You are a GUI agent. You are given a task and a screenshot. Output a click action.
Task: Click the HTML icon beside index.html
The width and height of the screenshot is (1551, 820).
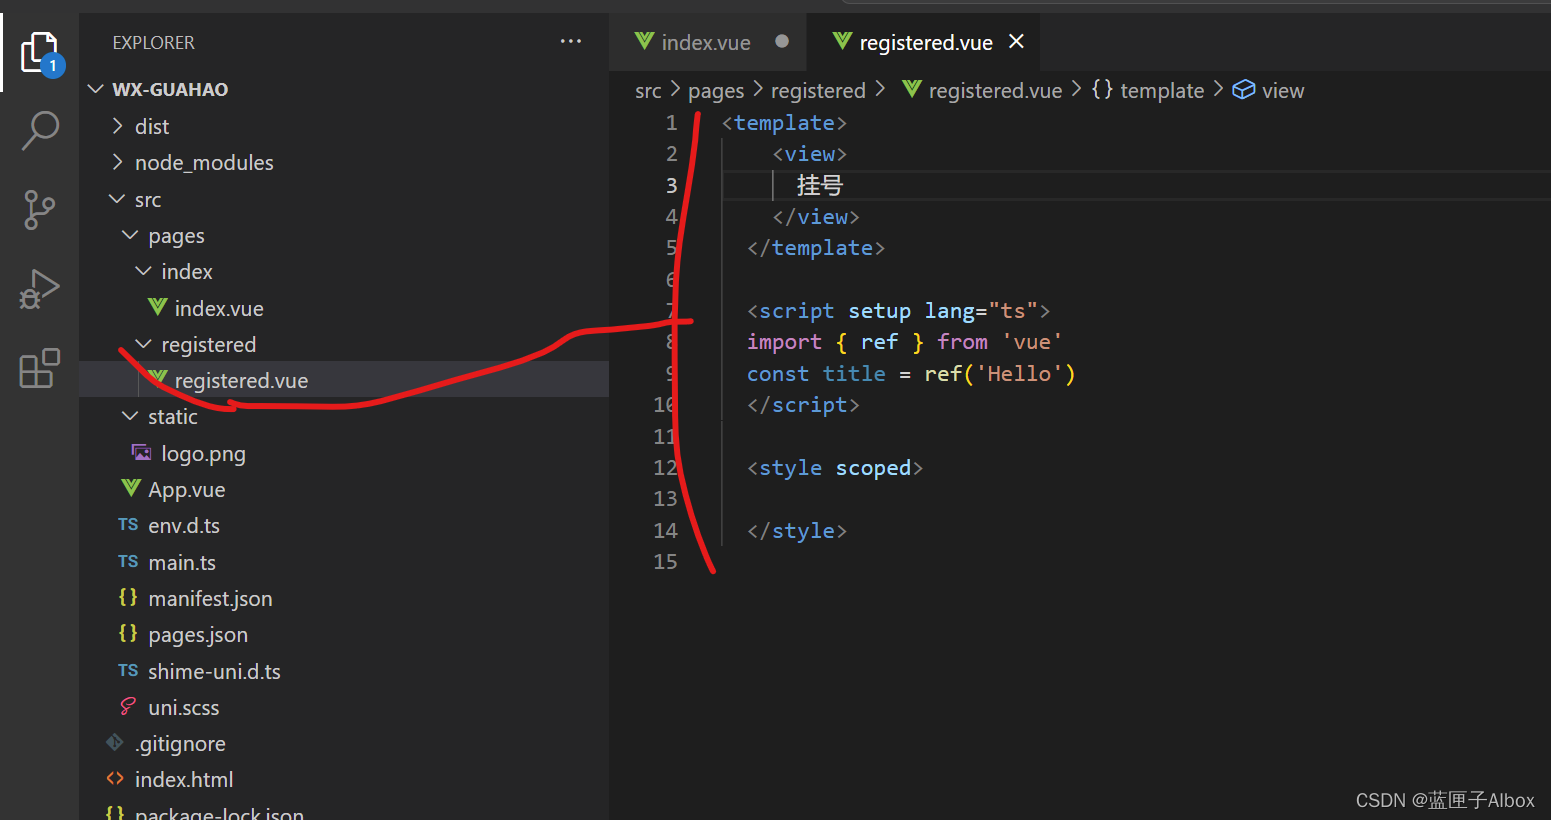pyautogui.click(x=115, y=778)
